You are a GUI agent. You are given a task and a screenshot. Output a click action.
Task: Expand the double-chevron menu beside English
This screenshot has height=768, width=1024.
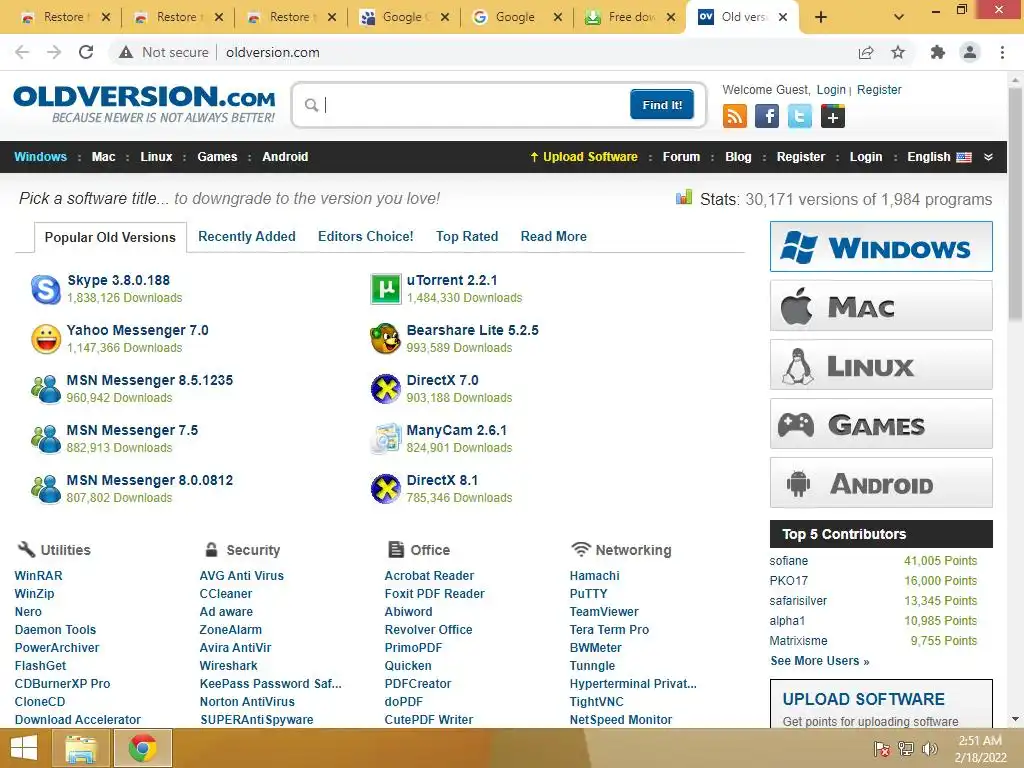tap(988, 157)
